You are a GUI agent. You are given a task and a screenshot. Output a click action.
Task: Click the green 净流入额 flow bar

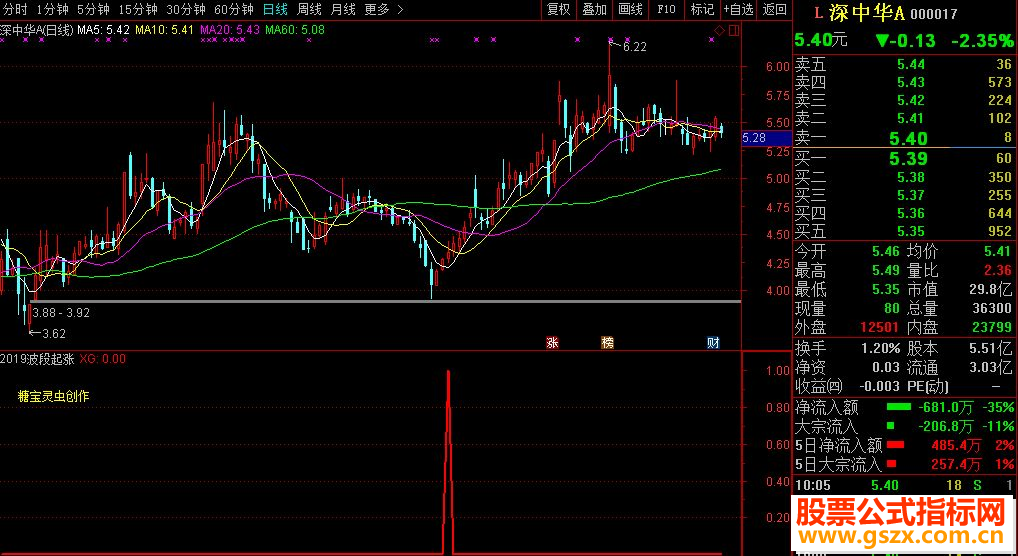pyautogui.click(x=899, y=408)
